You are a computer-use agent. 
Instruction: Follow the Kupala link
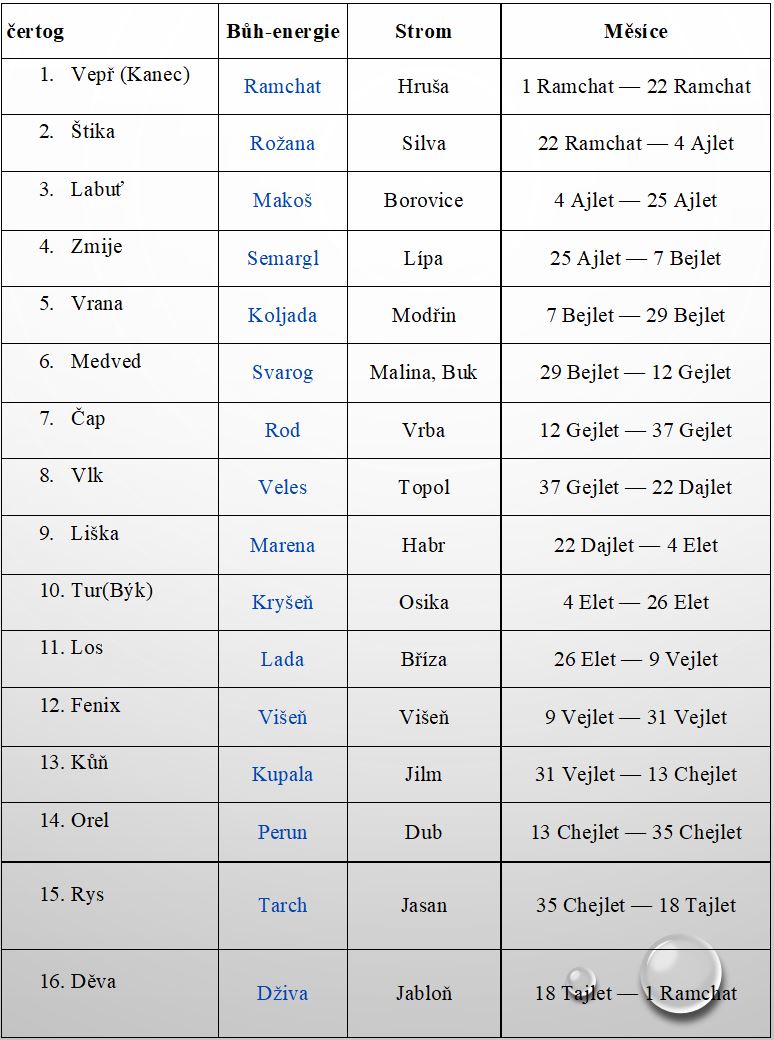(282, 774)
